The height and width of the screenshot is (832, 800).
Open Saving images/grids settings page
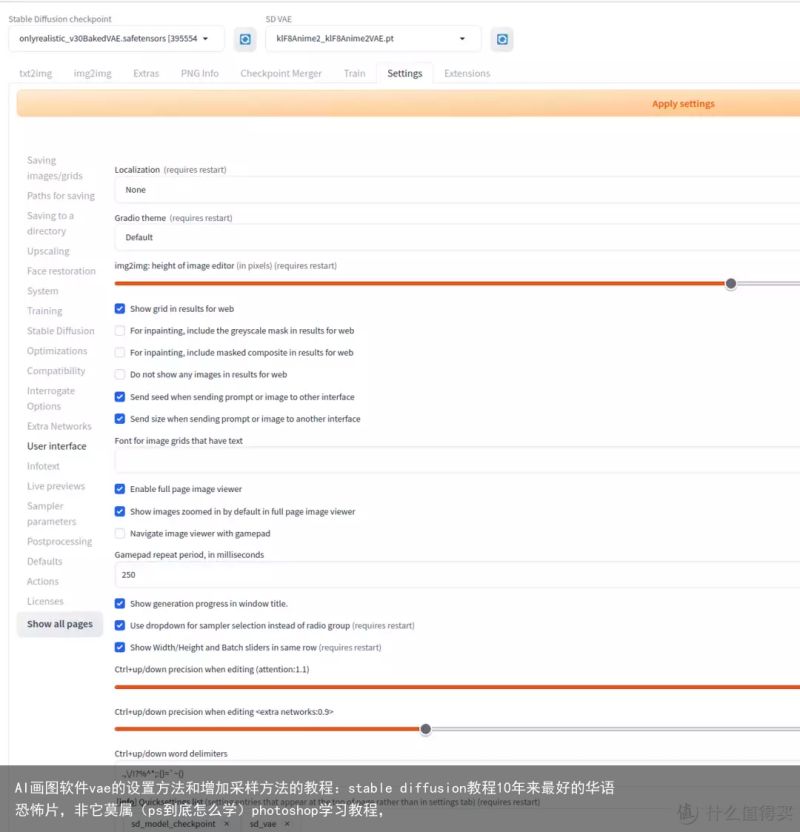[x=55, y=168]
